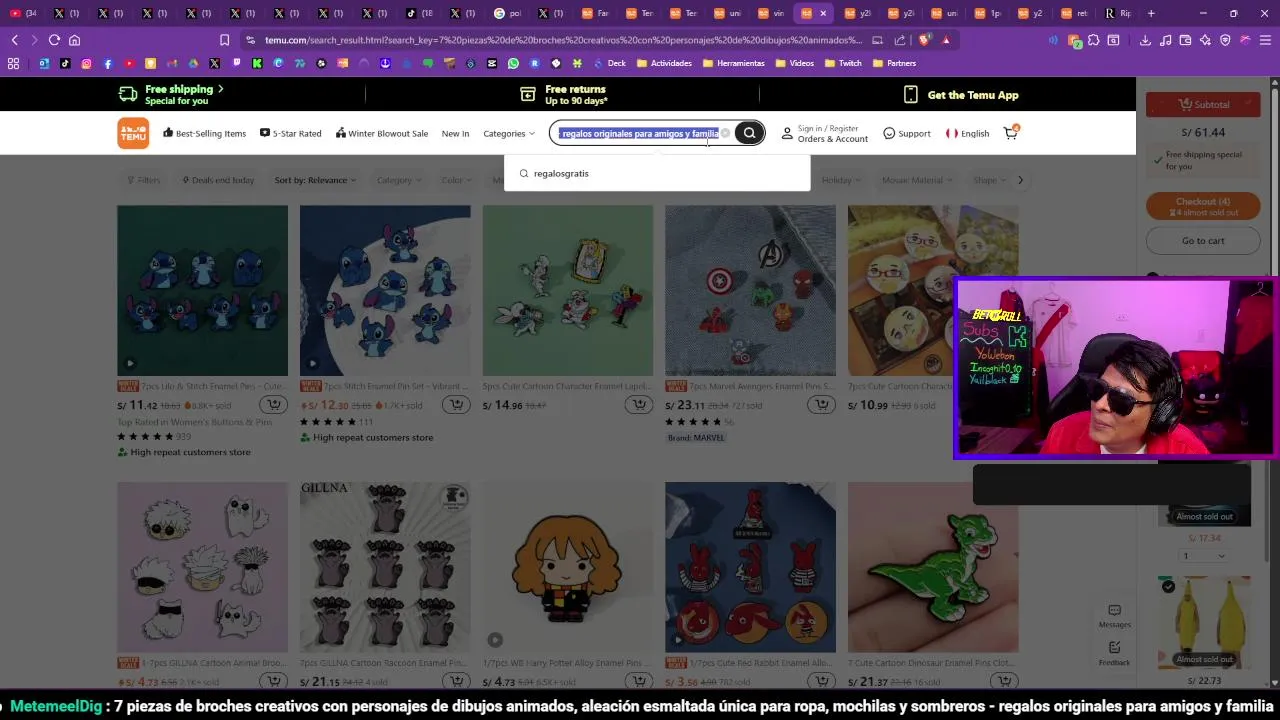
Task: Open Sign in / Register account link
Action: coord(824,133)
